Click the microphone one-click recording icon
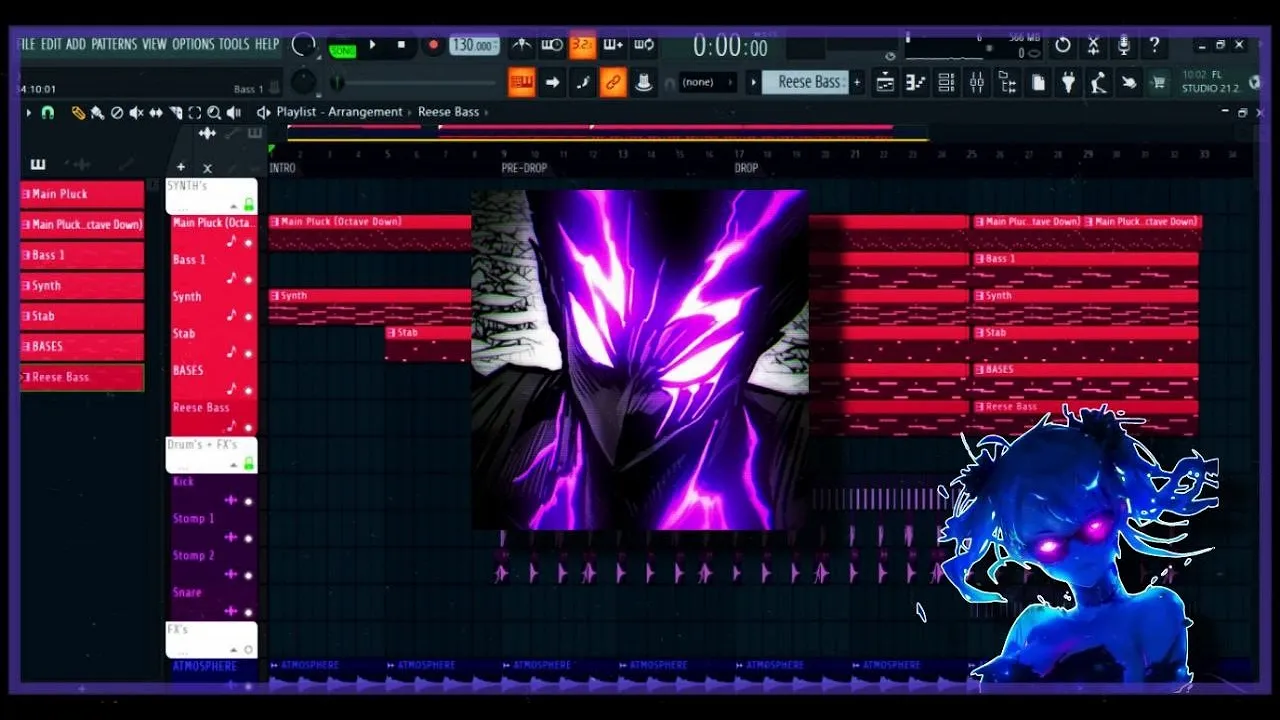This screenshot has height=720, width=1280. pyautogui.click(x=1124, y=45)
